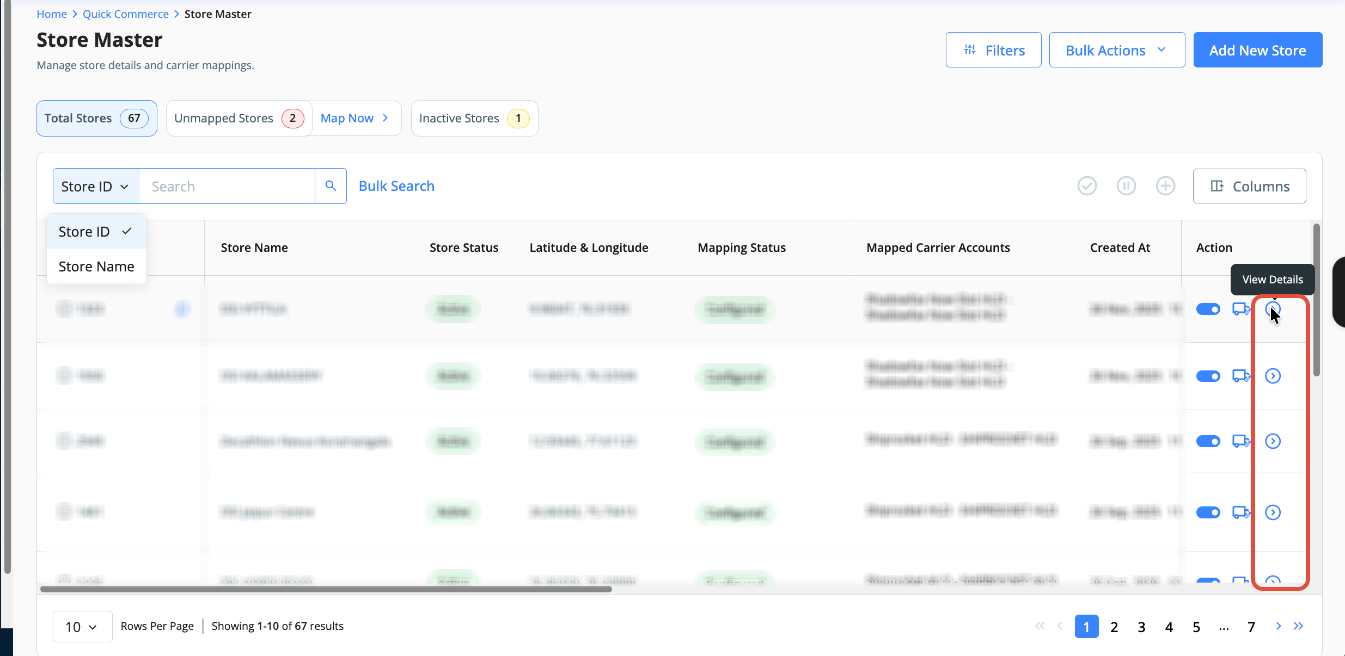Click the pagination ellipsis
The height and width of the screenshot is (656, 1345).
click(x=1224, y=628)
